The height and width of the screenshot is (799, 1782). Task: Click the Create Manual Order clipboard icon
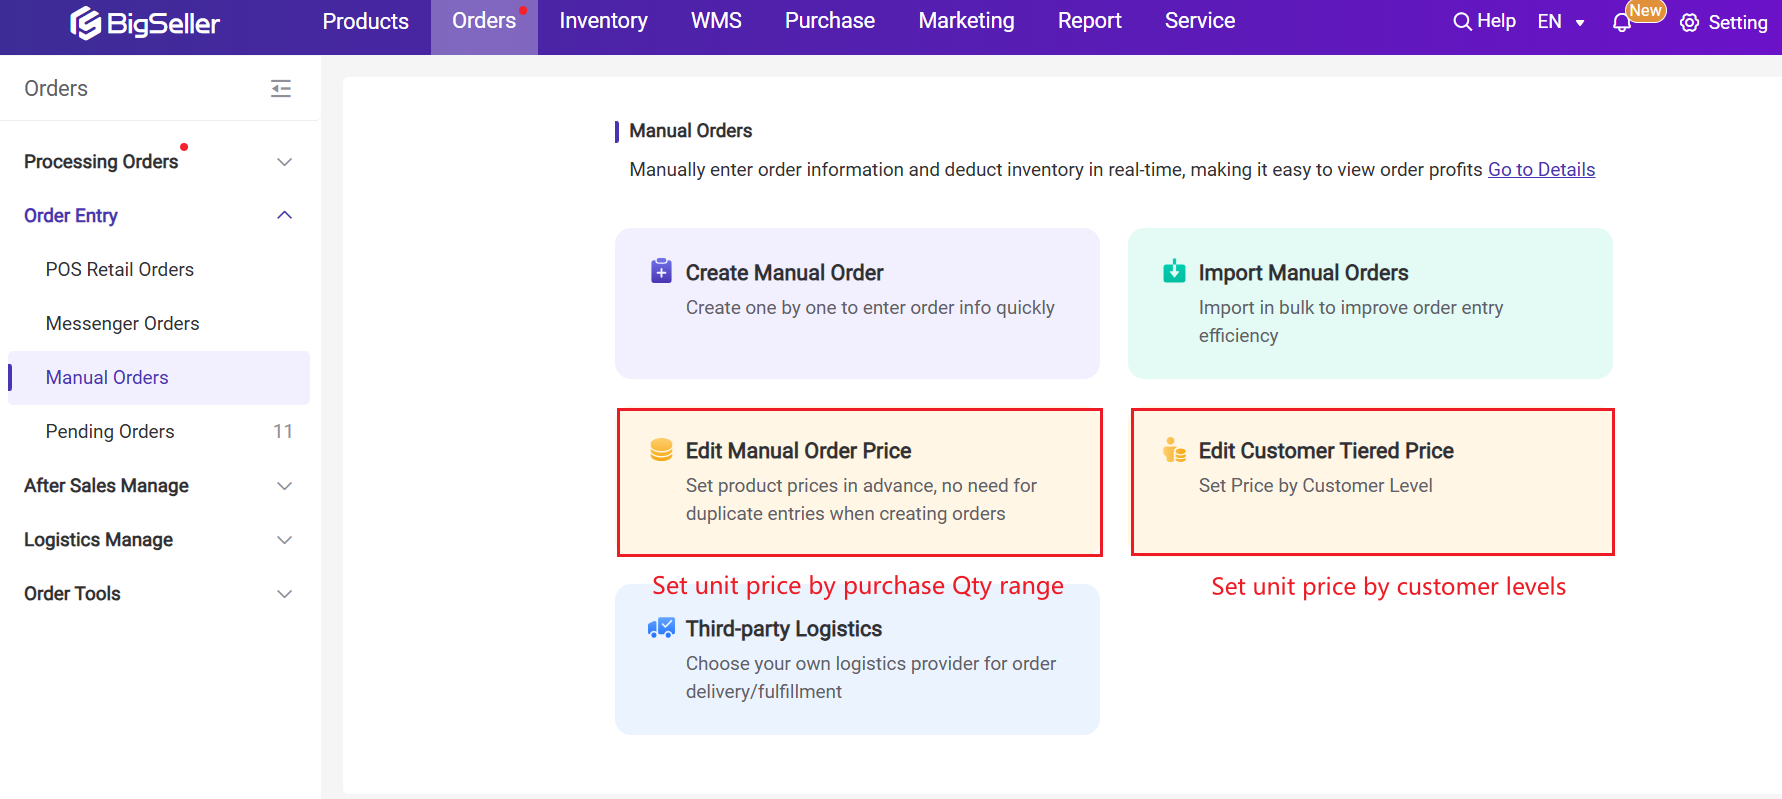661,272
